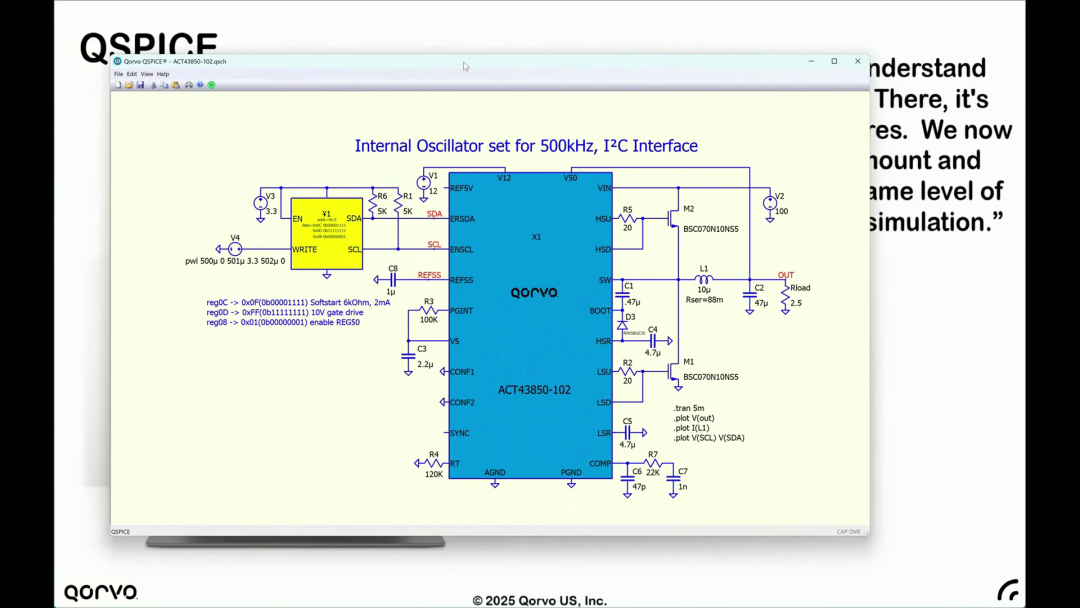Select the D3 diode symbol
Image resolution: width=1080 pixels, height=608 pixels.
click(x=623, y=325)
